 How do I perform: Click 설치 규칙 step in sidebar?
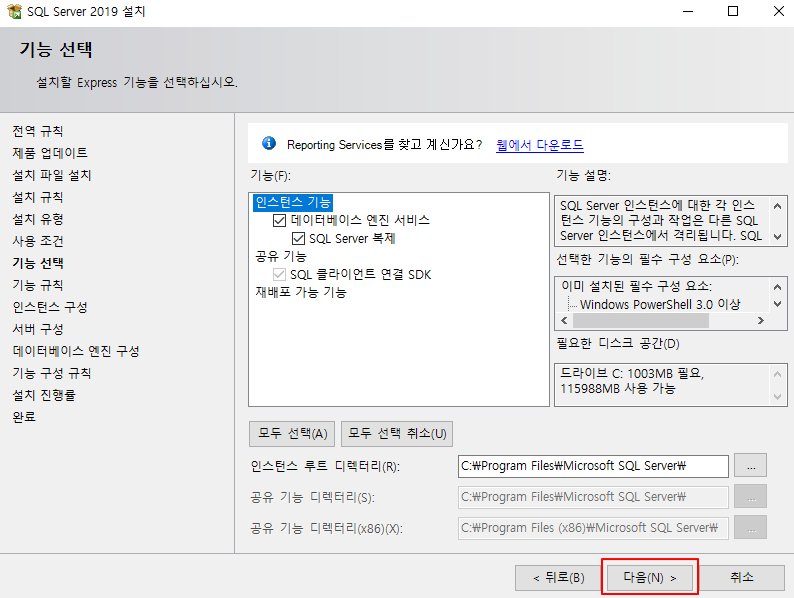[x=38, y=197]
